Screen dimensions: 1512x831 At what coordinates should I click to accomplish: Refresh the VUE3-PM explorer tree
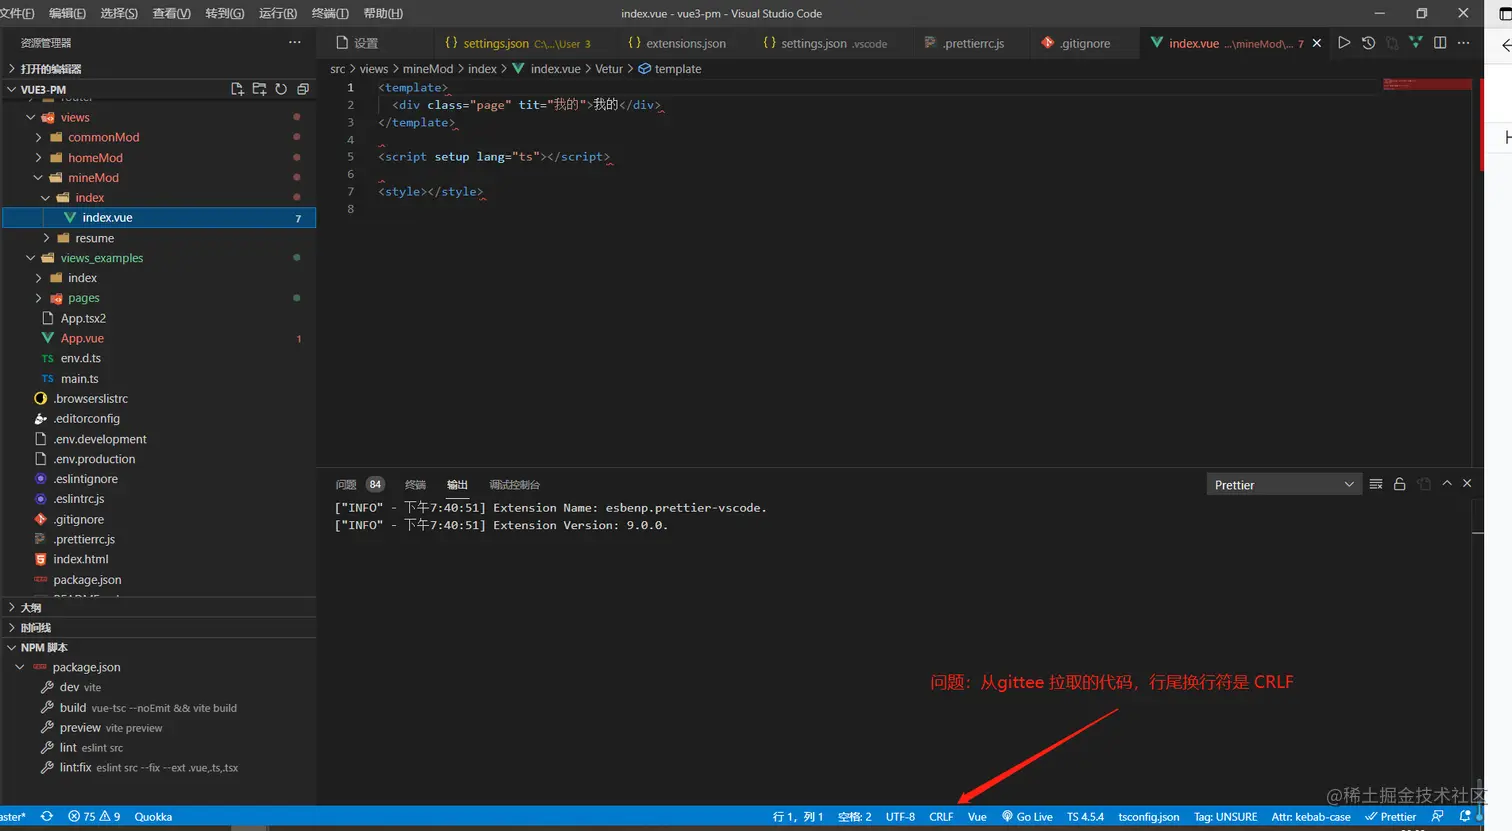[281, 89]
